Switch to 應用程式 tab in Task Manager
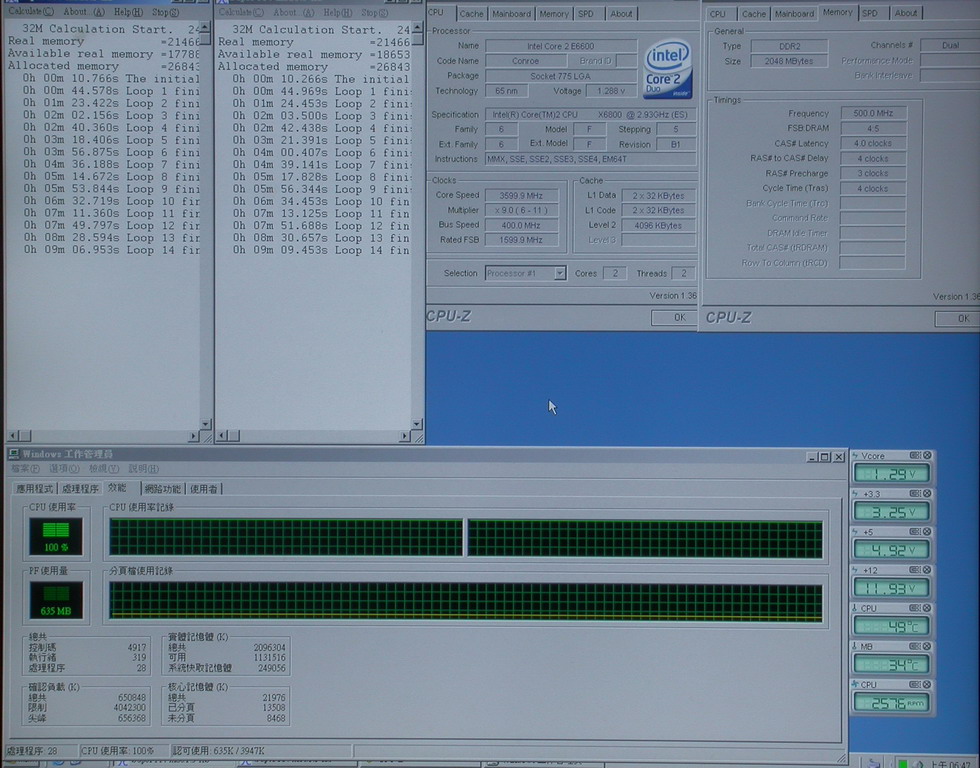980x768 pixels. pos(34,489)
